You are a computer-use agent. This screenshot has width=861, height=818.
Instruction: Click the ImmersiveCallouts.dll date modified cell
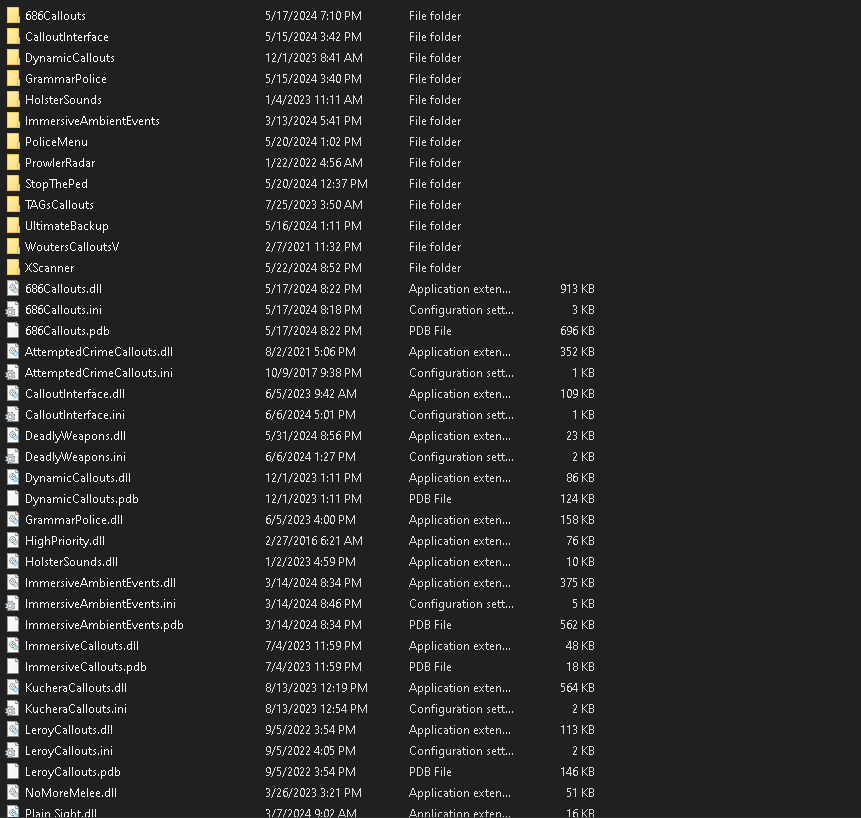[x=314, y=646]
